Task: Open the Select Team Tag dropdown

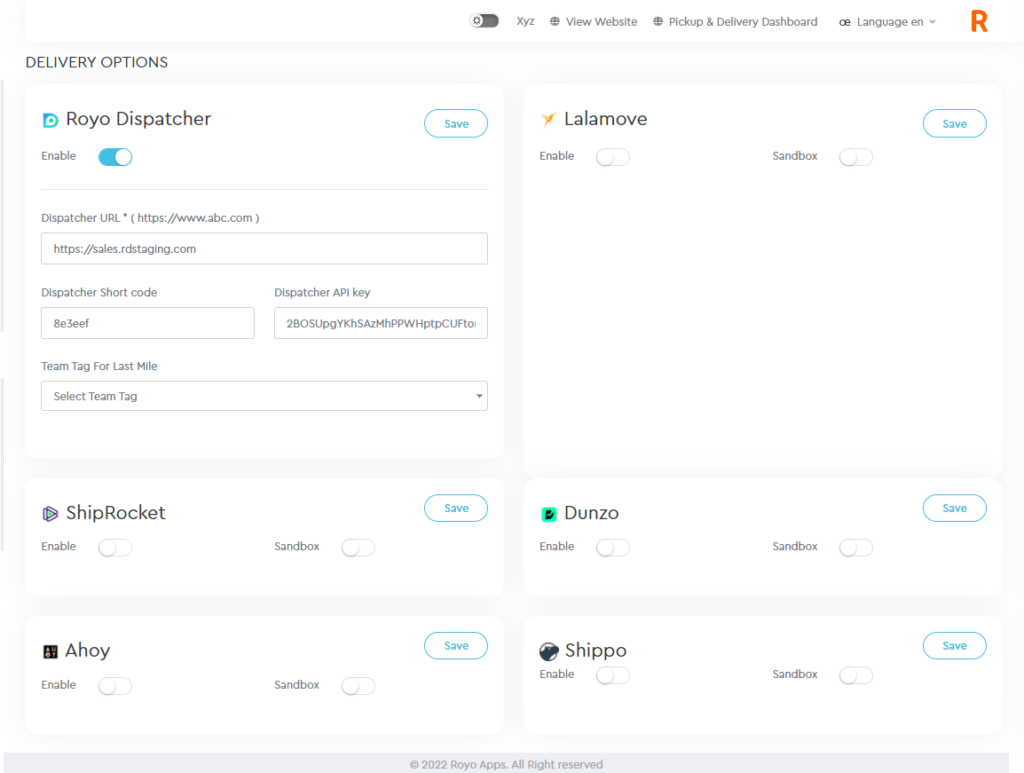Action: point(264,396)
